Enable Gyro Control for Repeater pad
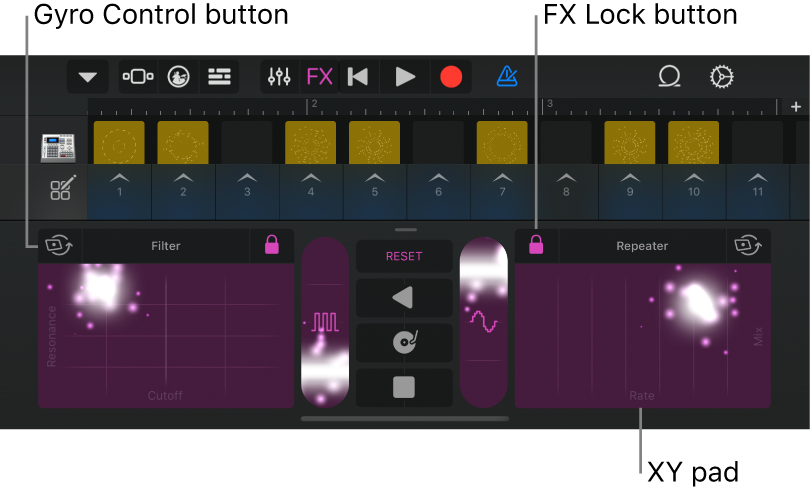 (748, 245)
